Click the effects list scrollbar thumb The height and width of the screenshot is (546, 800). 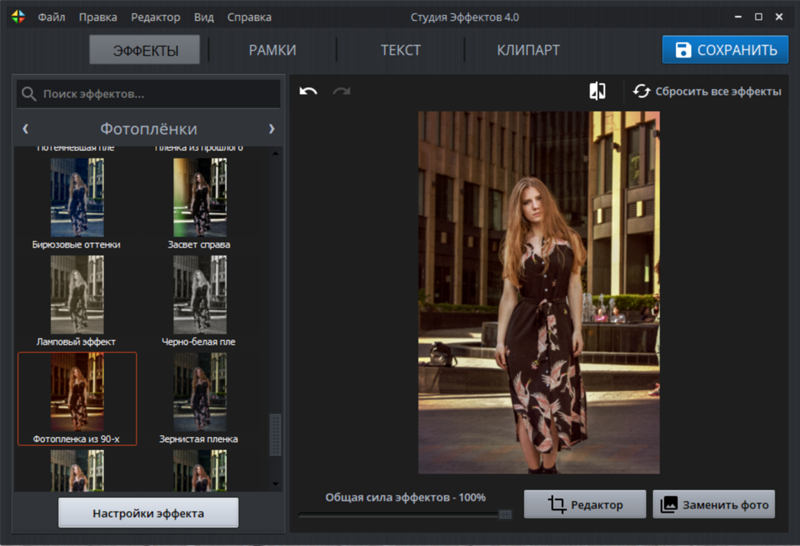click(x=276, y=434)
